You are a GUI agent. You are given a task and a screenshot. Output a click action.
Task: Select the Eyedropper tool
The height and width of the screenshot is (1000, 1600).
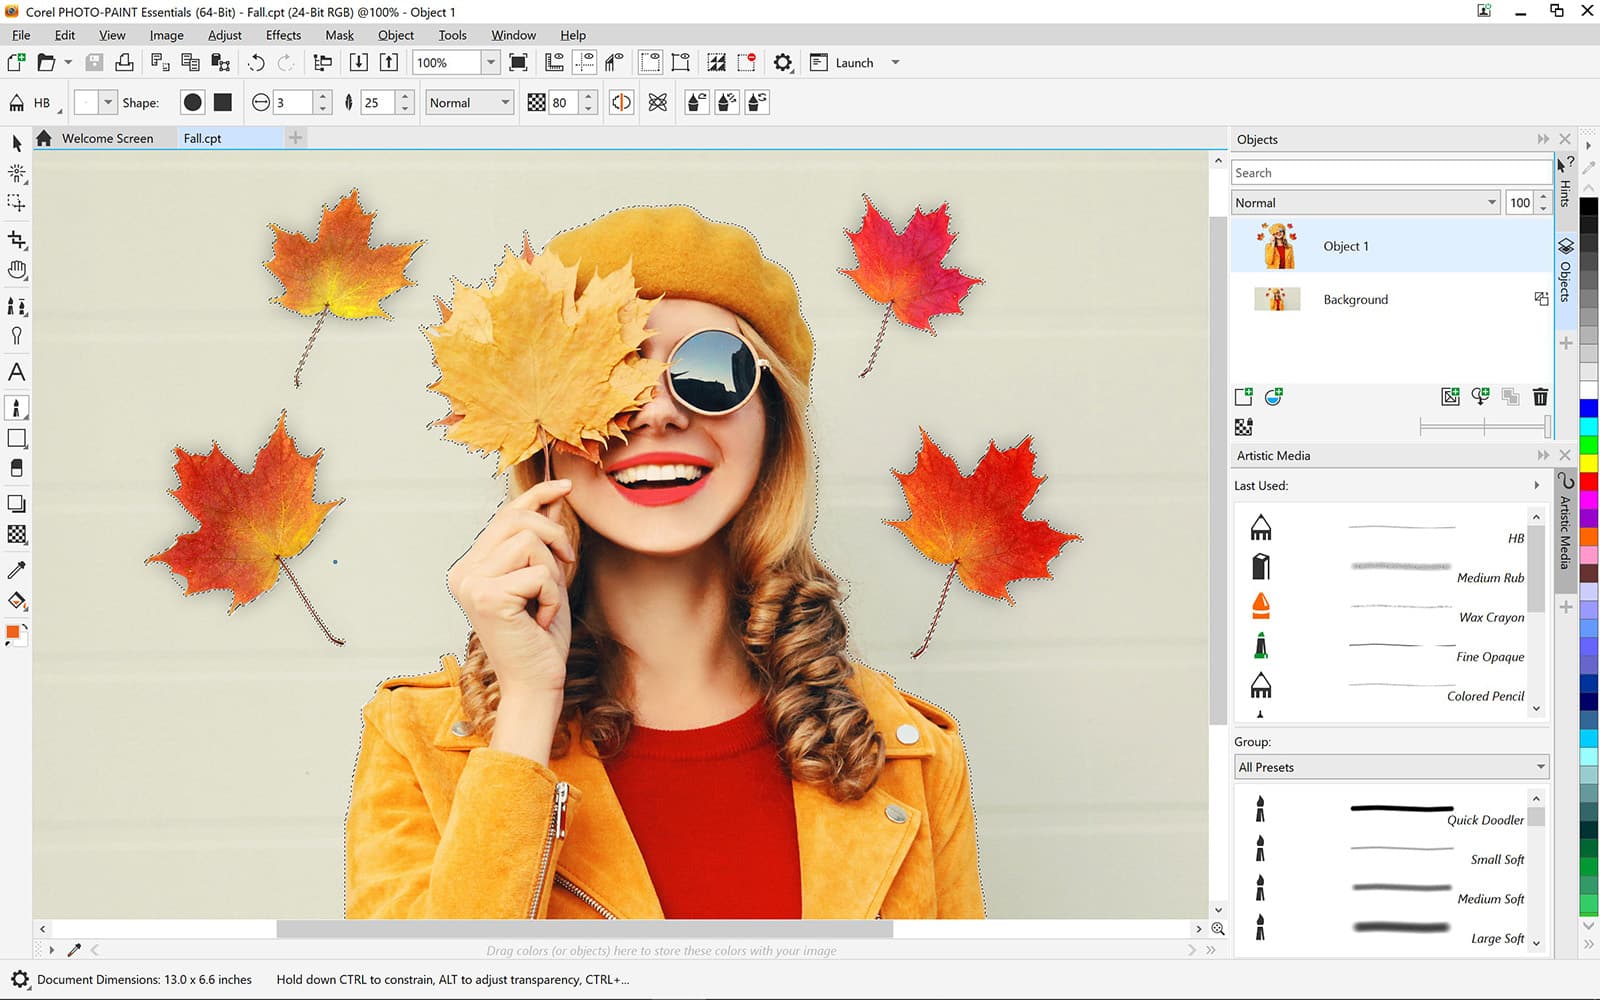(16, 570)
